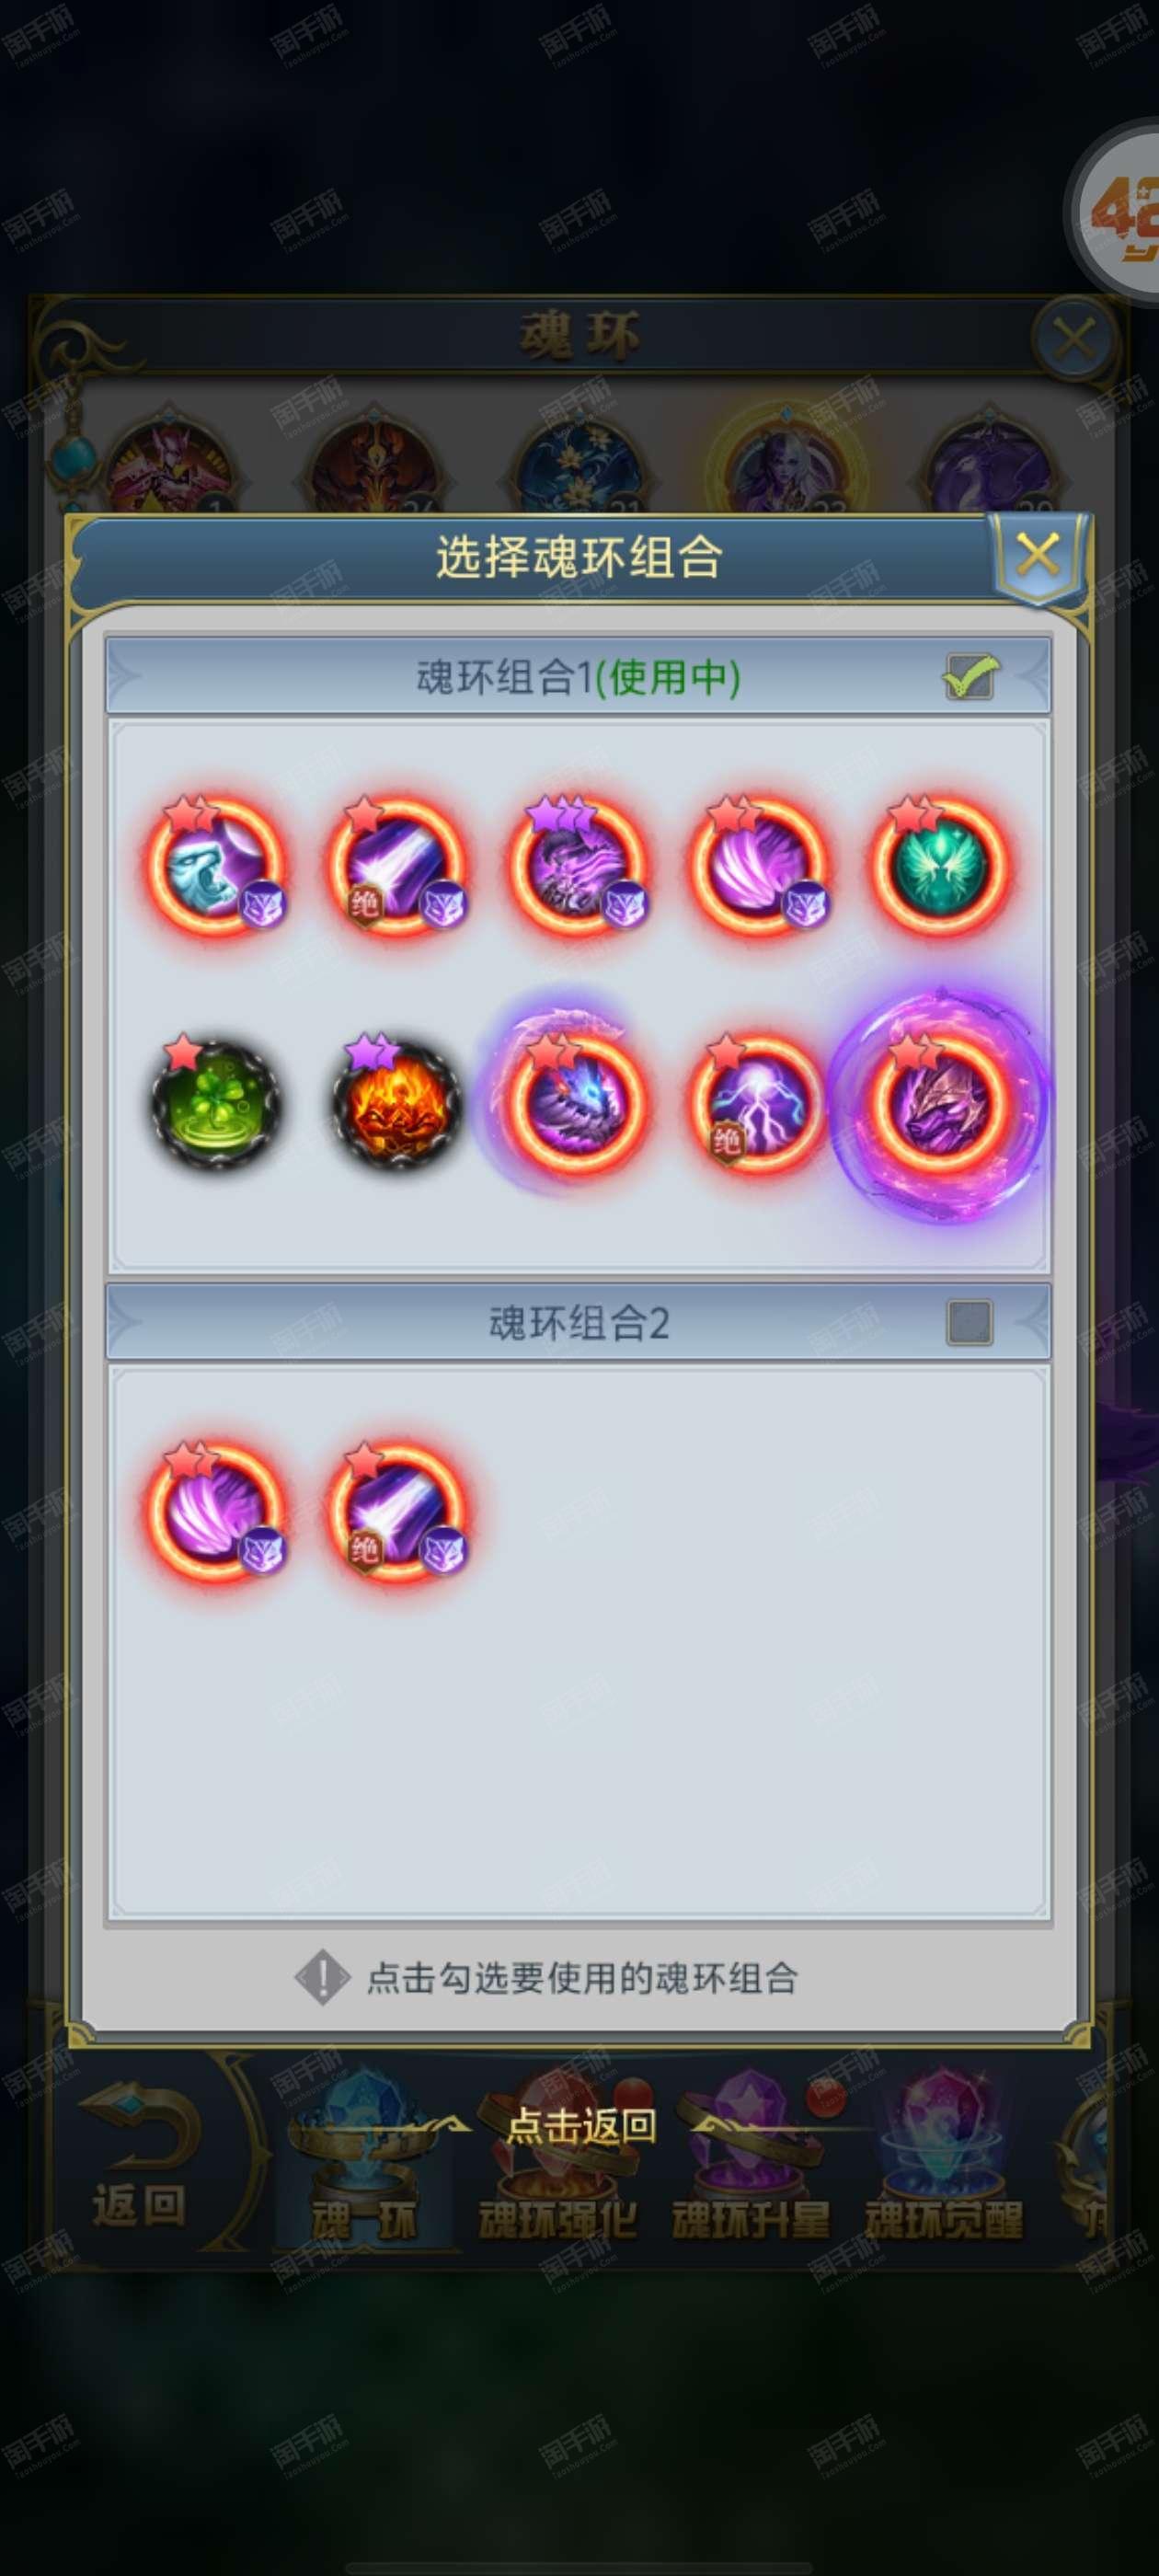This screenshot has width=1159, height=2576.
Task: Tap the purple beam ring in combination 2
Action: pyautogui.click(x=397, y=1511)
